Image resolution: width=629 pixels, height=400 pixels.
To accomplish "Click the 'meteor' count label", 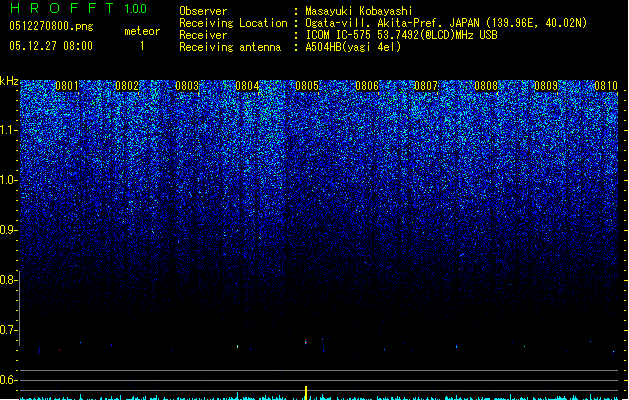I will pos(142,31).
